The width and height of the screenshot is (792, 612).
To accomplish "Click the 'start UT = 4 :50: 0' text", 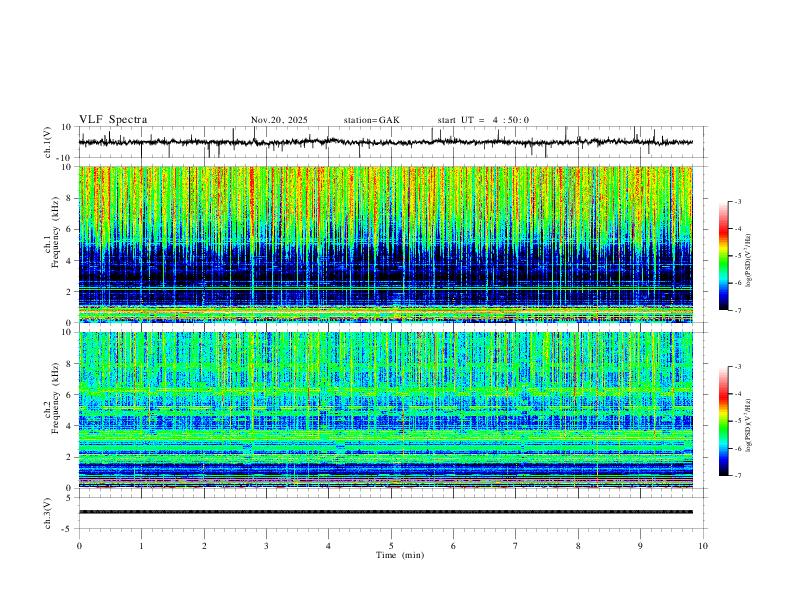I will click(x=483, y=120).
